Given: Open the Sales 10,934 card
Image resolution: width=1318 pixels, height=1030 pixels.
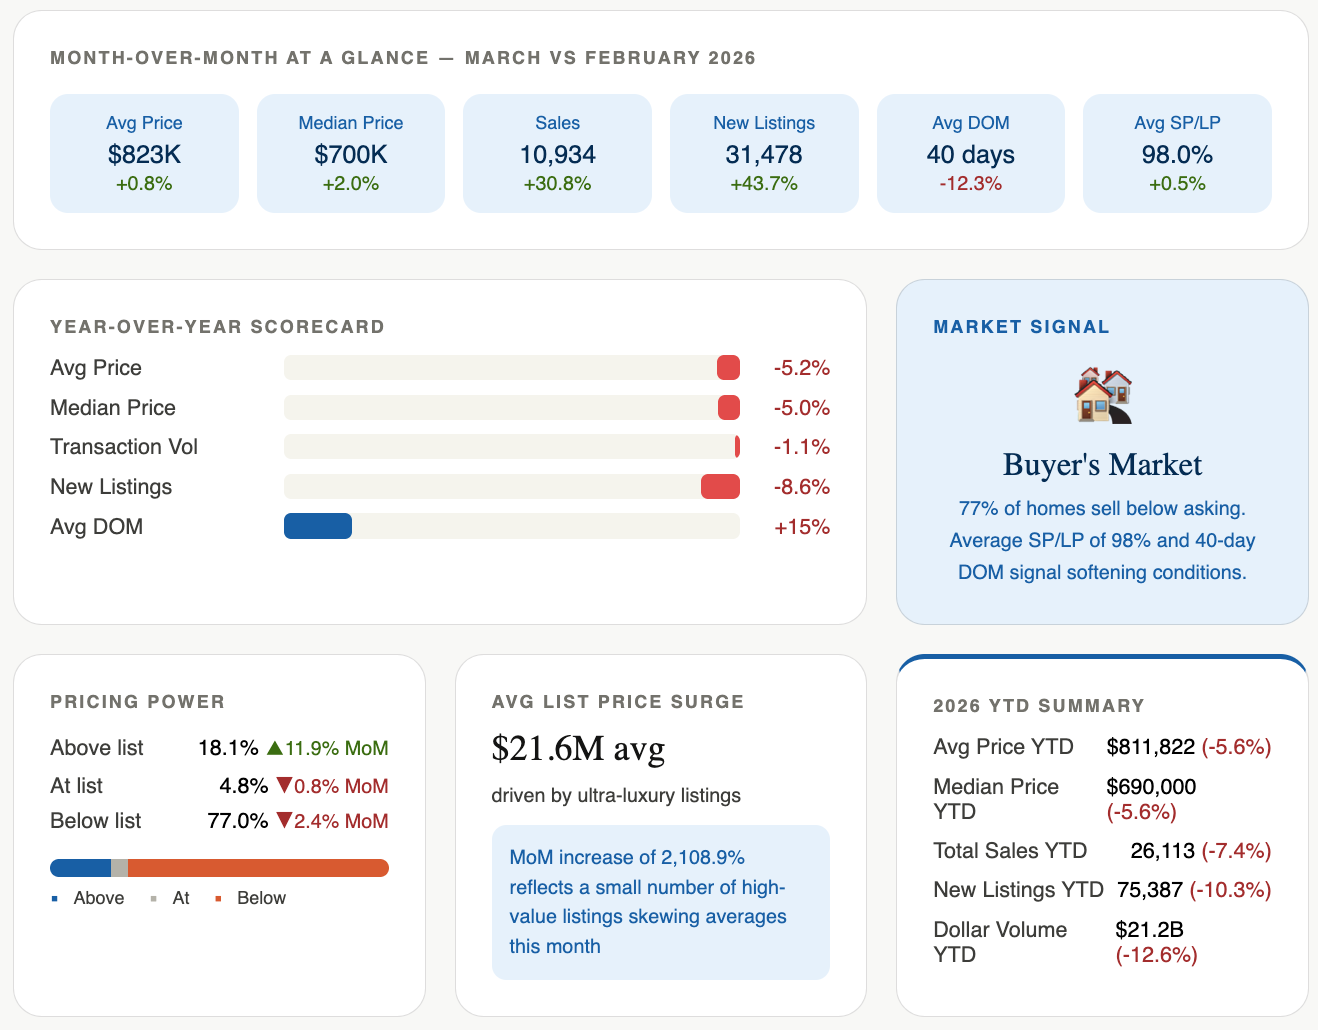Looking at the screenshot, I should 557,153.
